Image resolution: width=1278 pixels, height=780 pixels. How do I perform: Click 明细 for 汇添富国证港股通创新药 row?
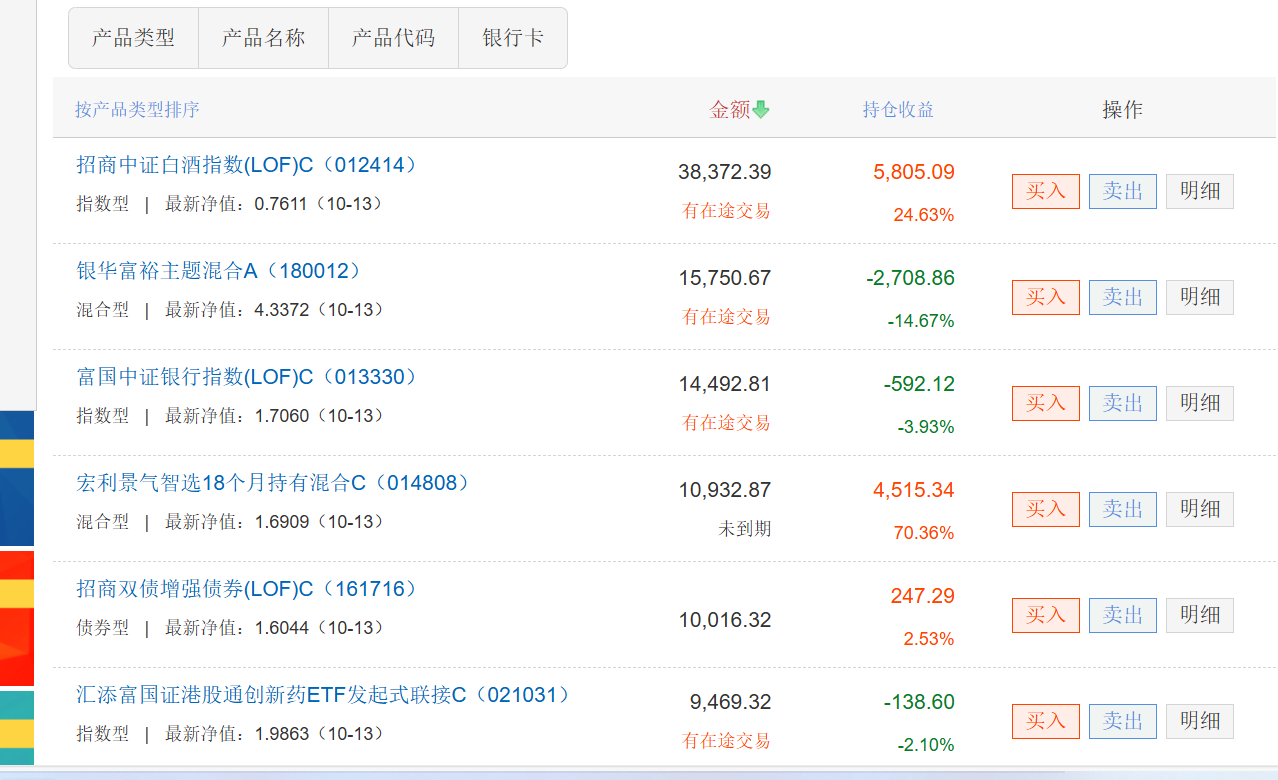pos(1200,721)
